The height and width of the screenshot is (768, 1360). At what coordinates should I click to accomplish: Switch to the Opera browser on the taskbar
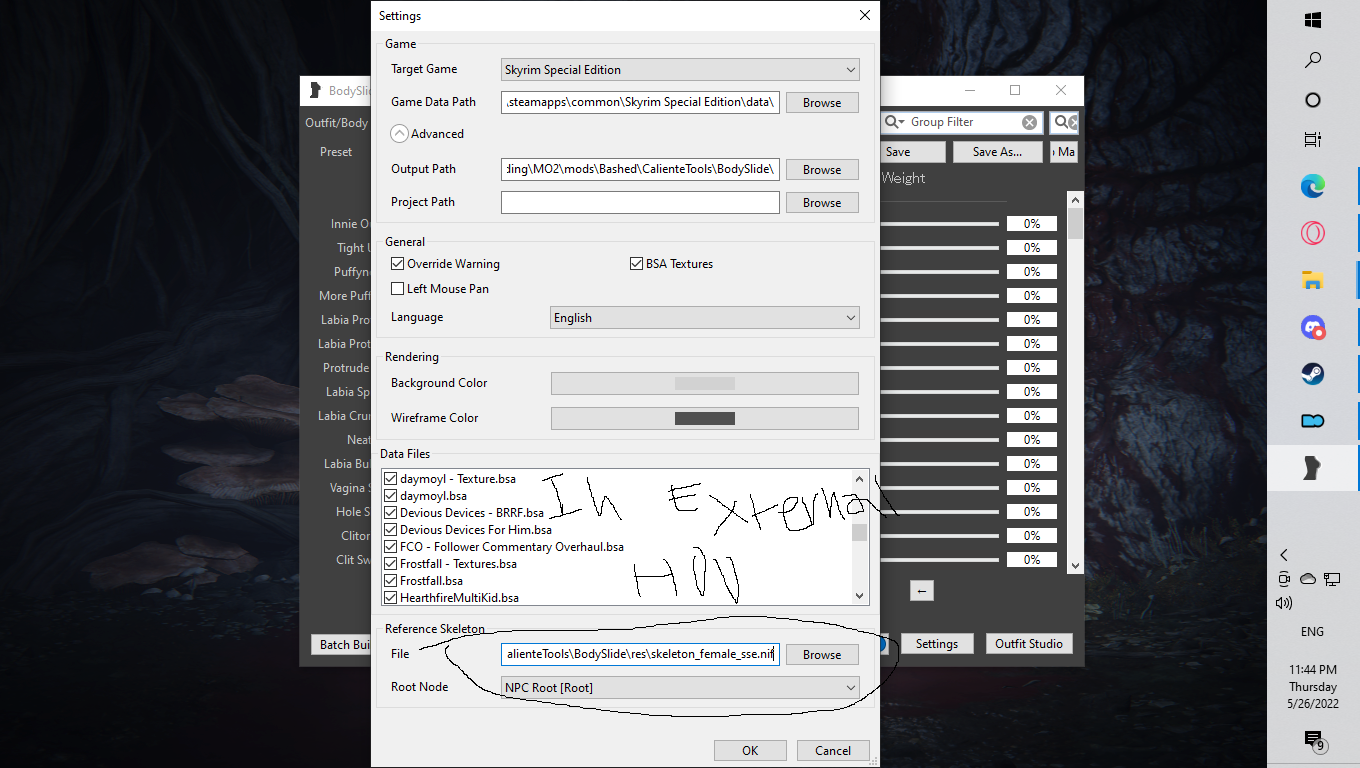1313,234
